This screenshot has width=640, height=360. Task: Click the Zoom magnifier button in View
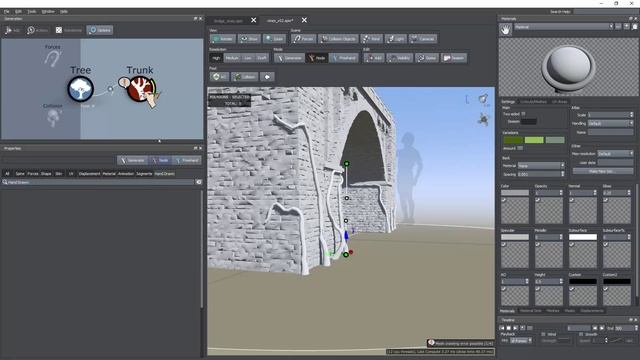click(x=274, y=39)
